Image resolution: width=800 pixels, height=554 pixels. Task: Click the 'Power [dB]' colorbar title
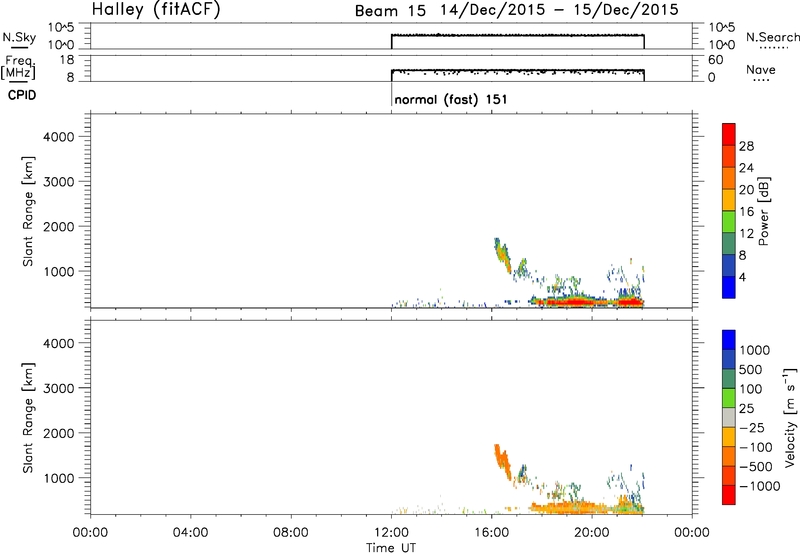(x=764, y=211)
